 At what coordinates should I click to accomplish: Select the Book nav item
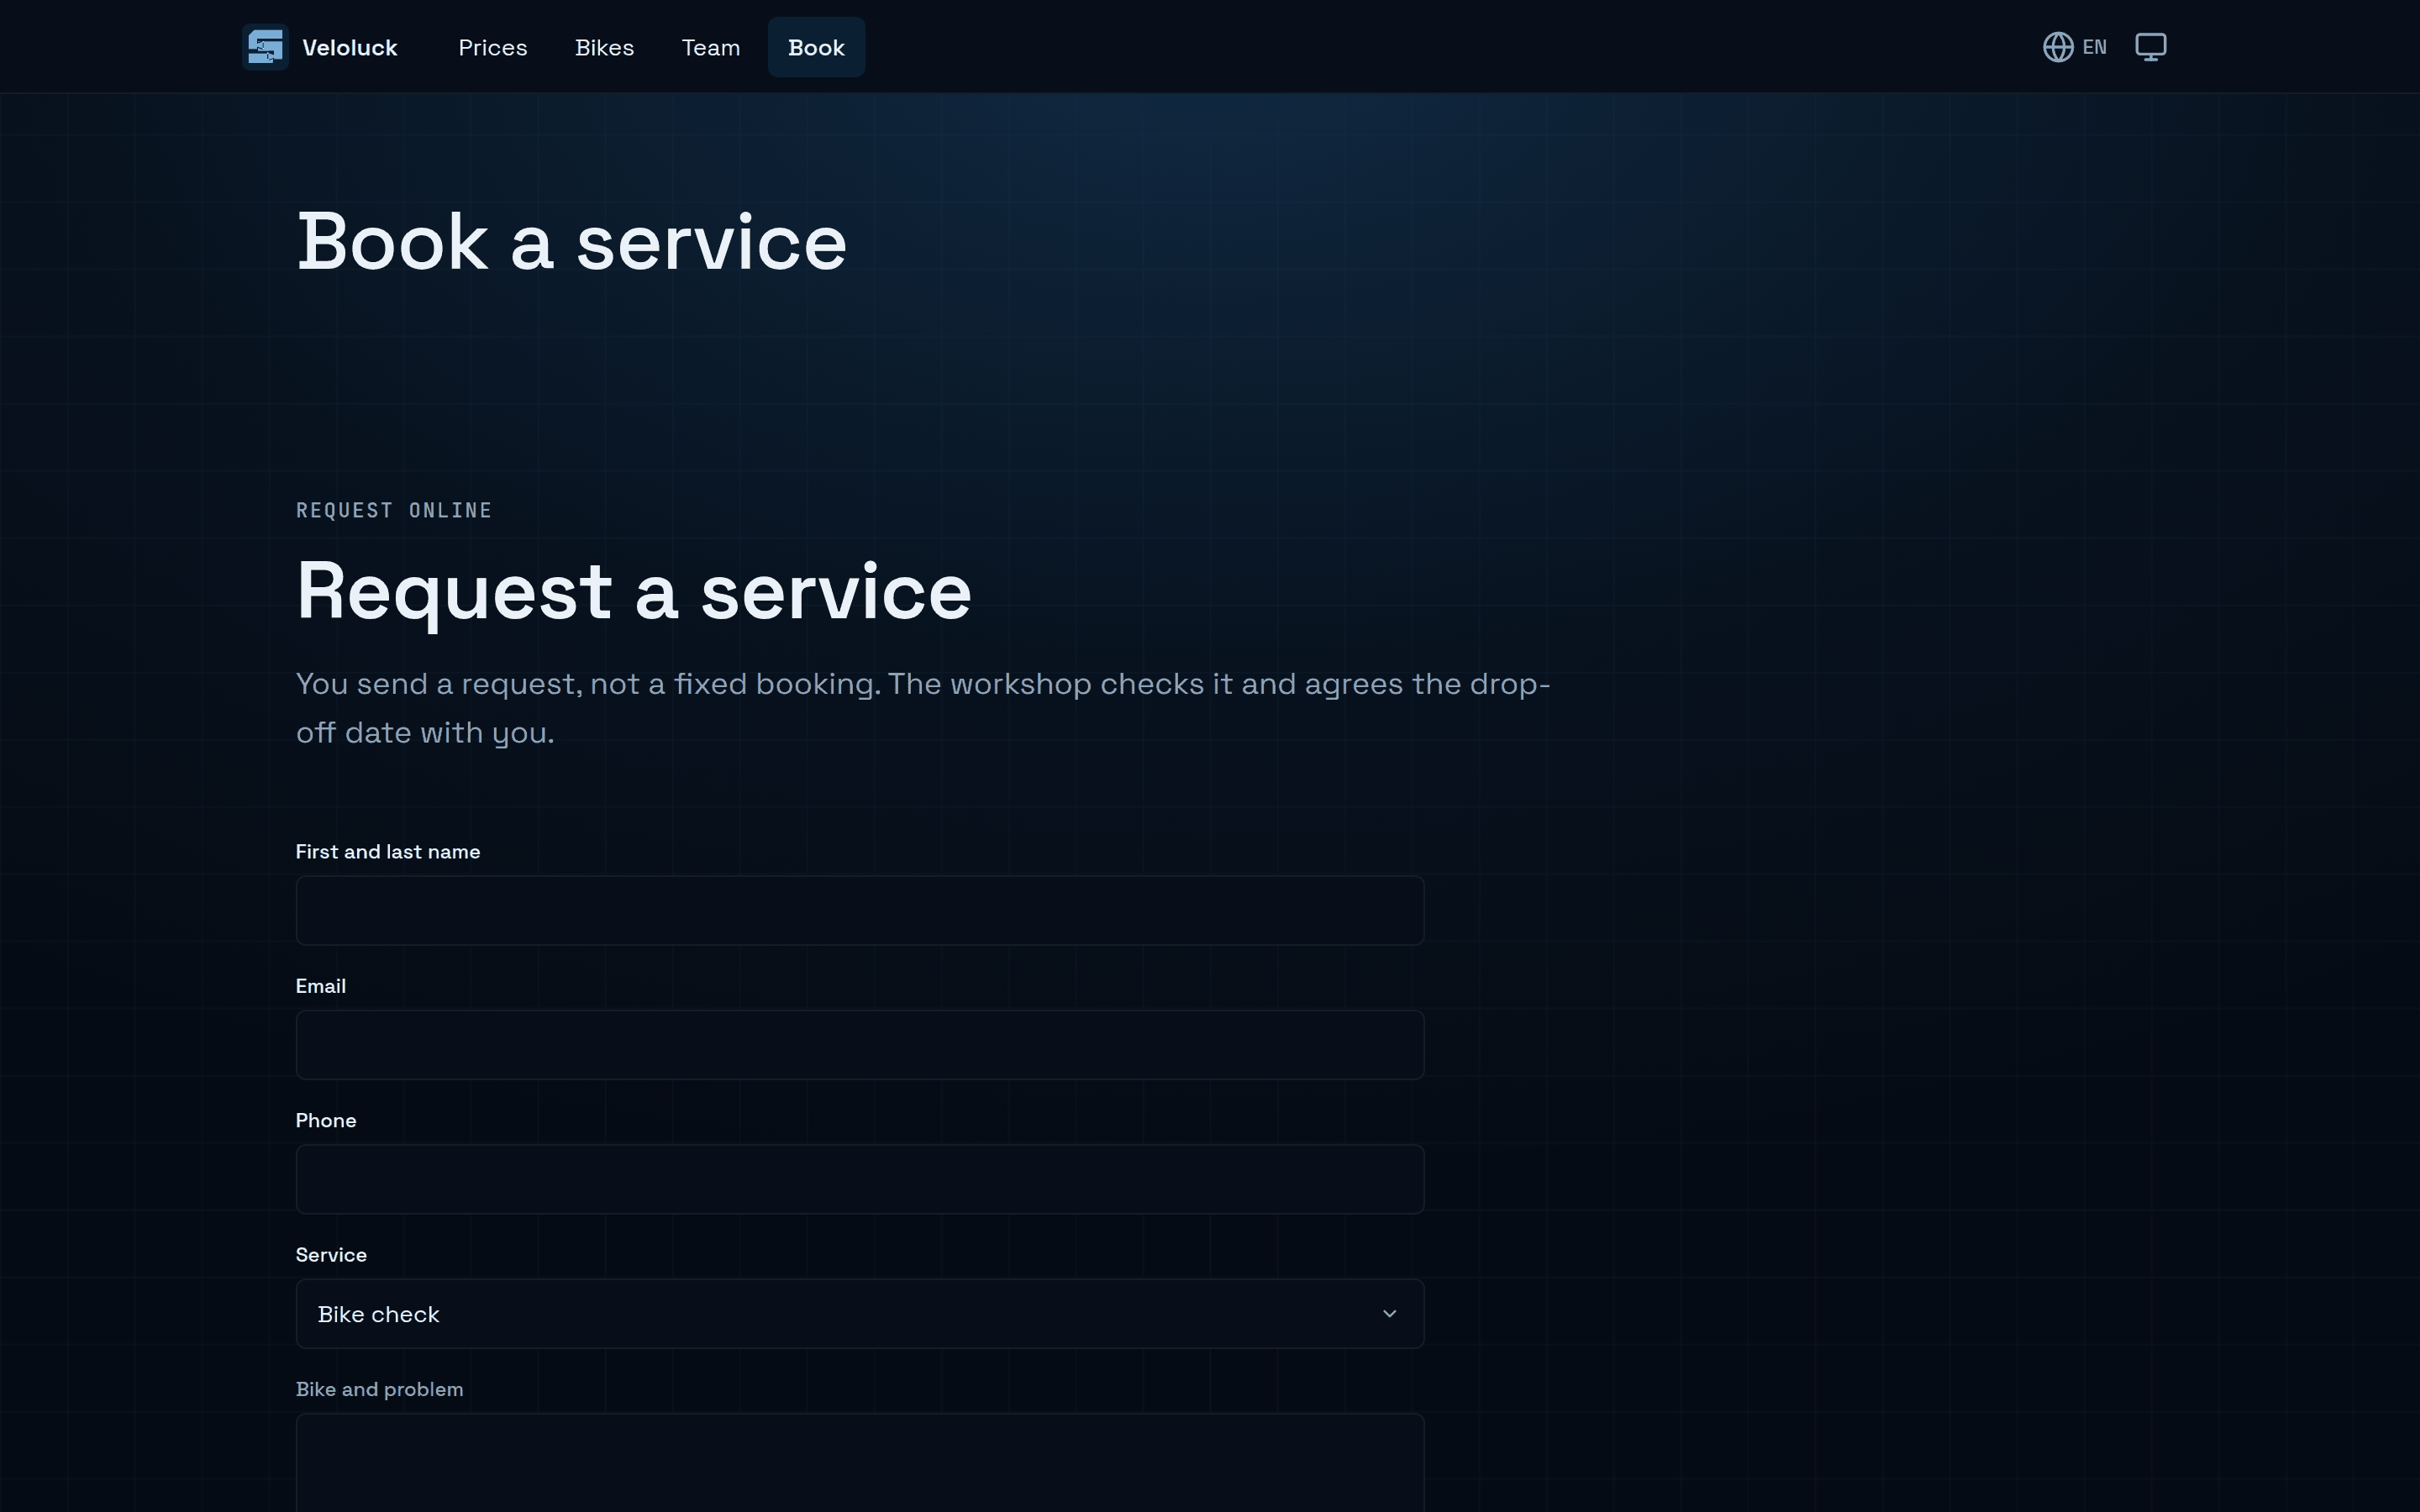[x=816, y=47]
